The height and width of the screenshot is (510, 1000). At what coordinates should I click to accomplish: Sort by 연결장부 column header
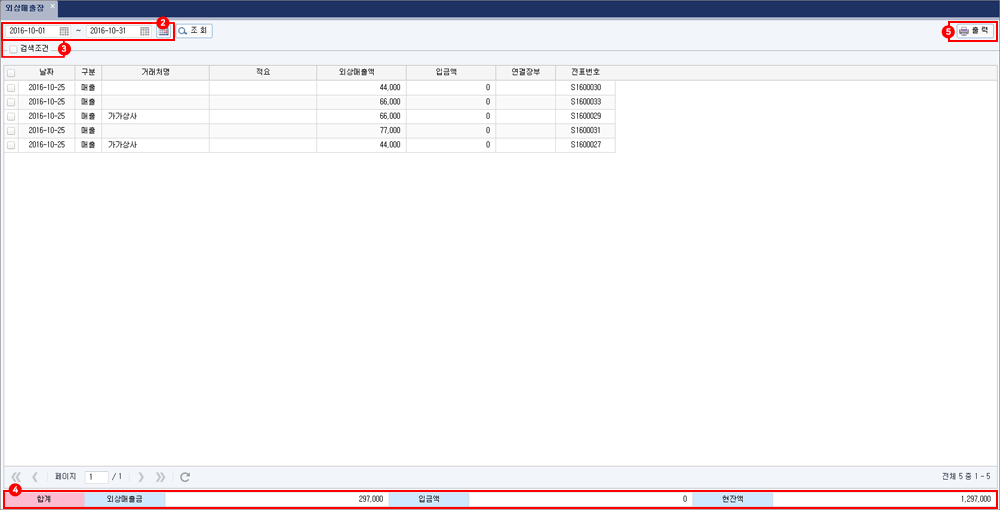click(x=525, y=73)
